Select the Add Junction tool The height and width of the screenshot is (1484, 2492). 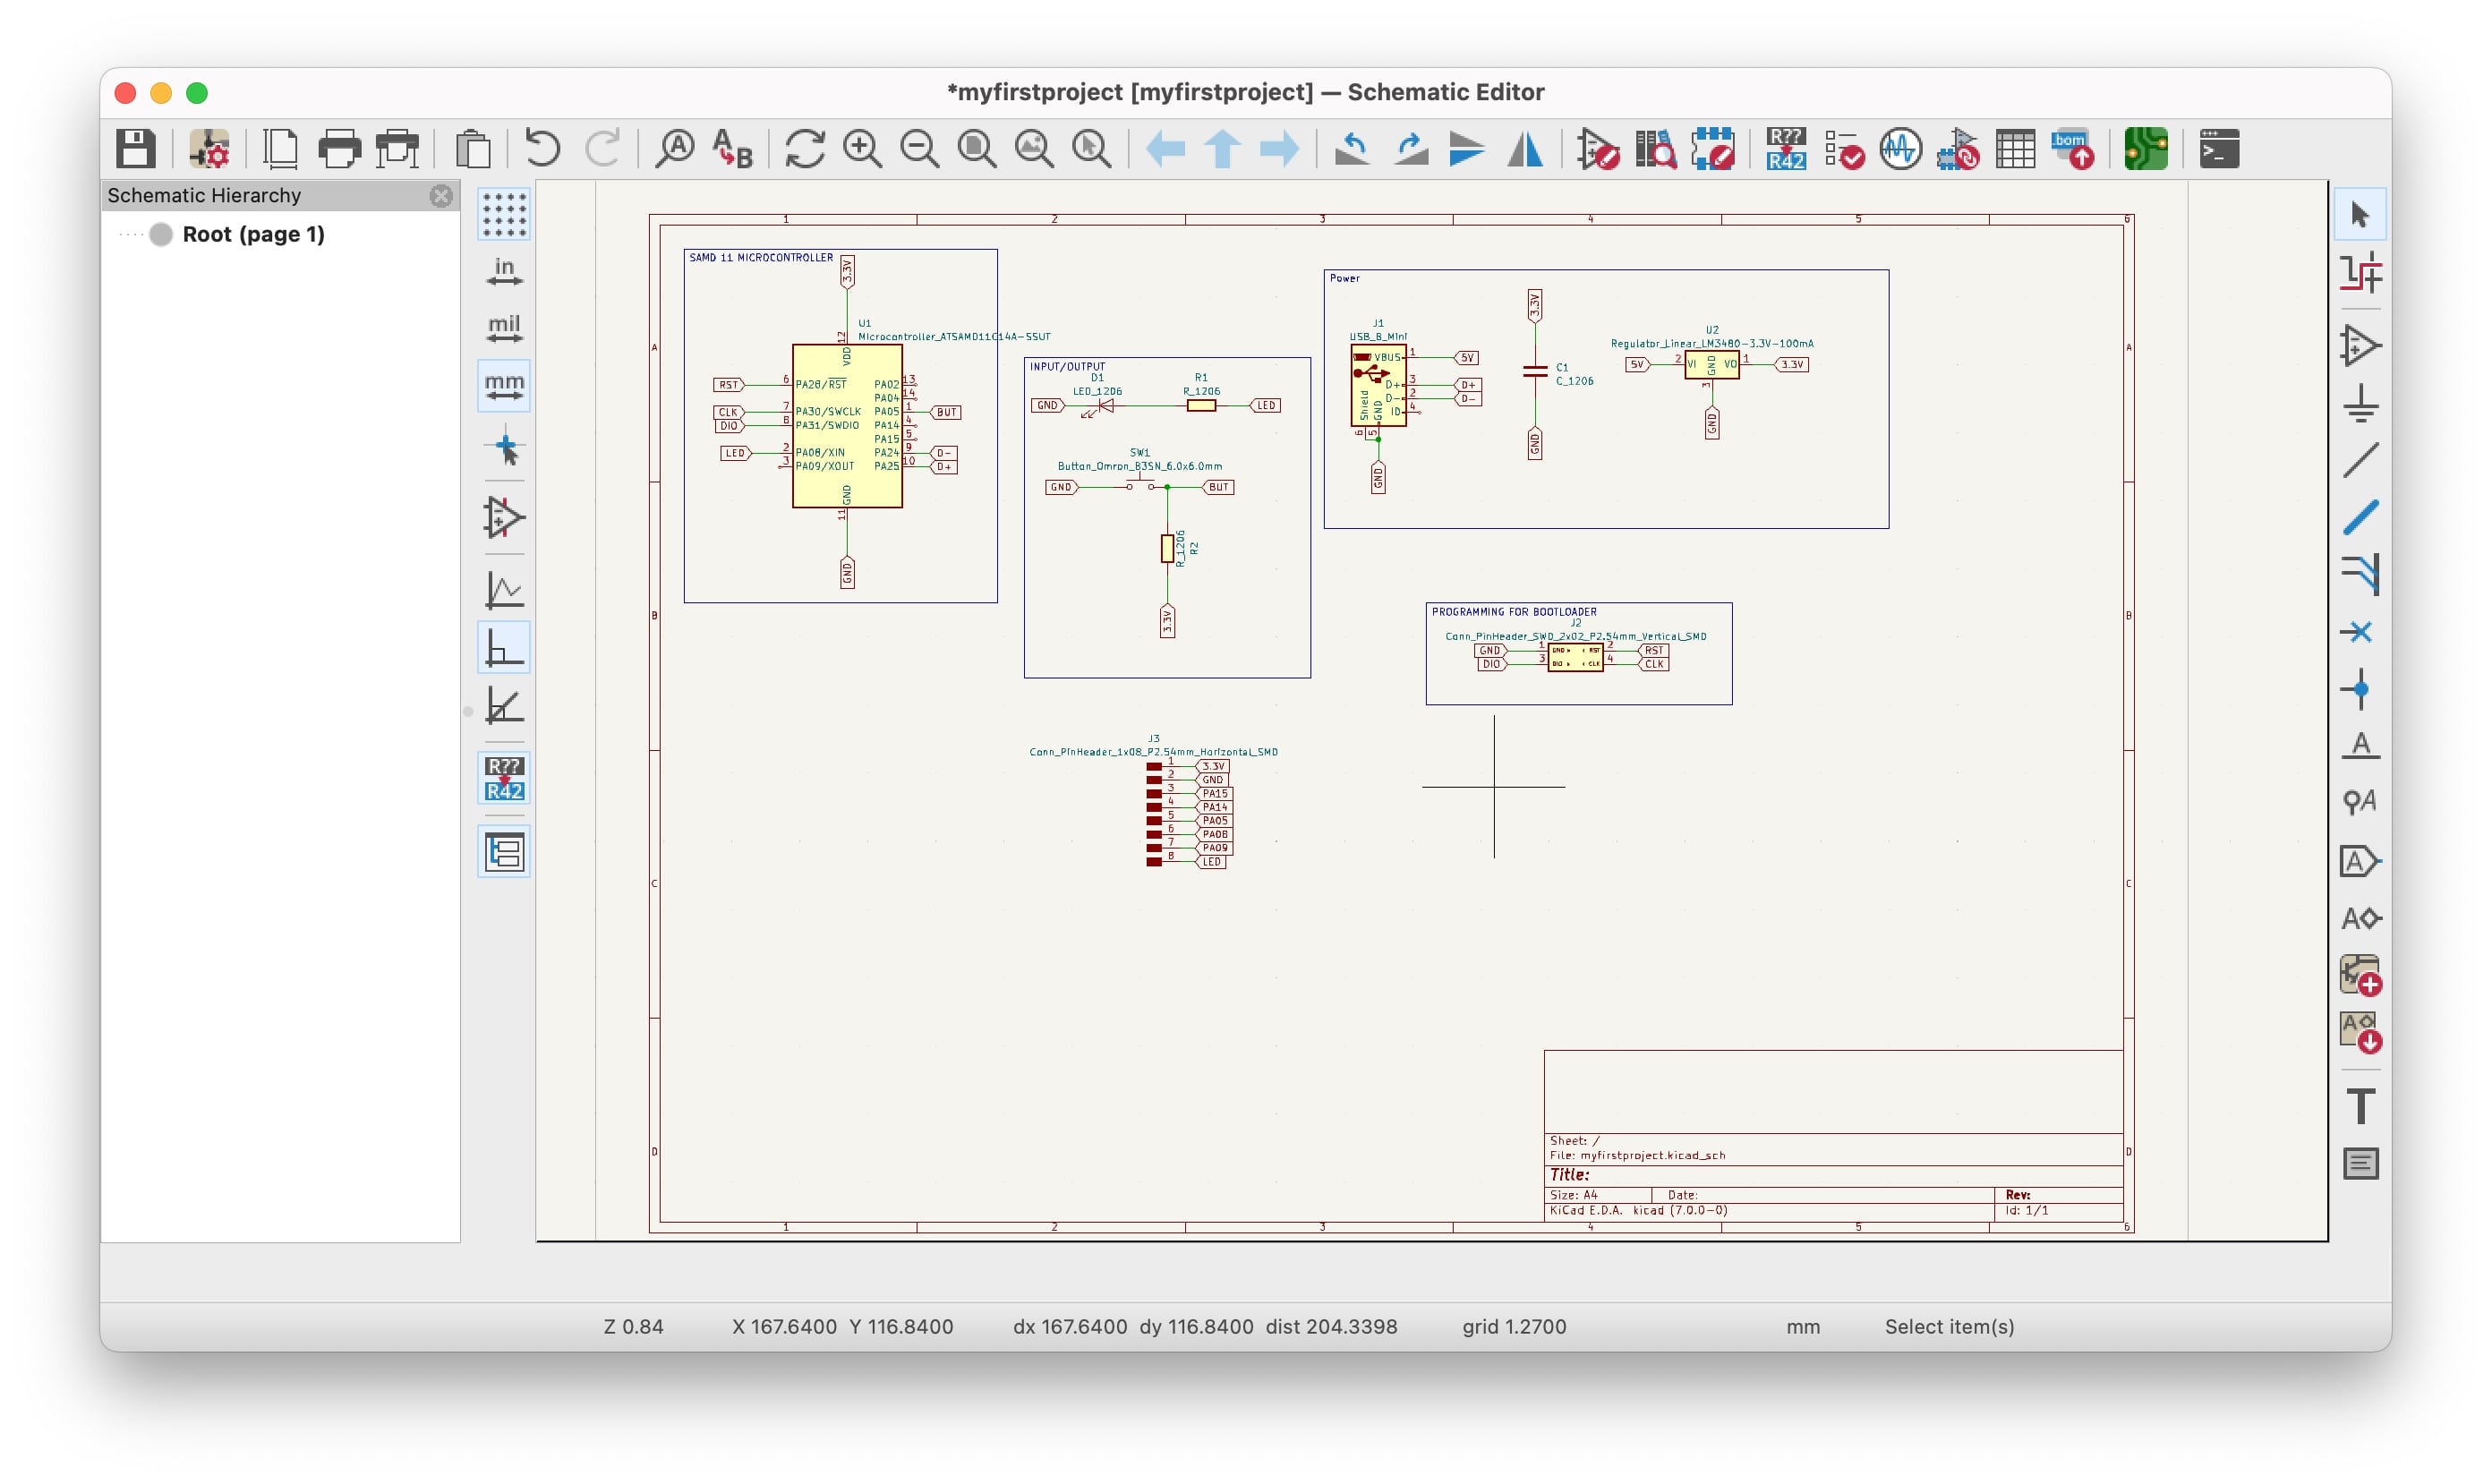(x=2360, y=689)
